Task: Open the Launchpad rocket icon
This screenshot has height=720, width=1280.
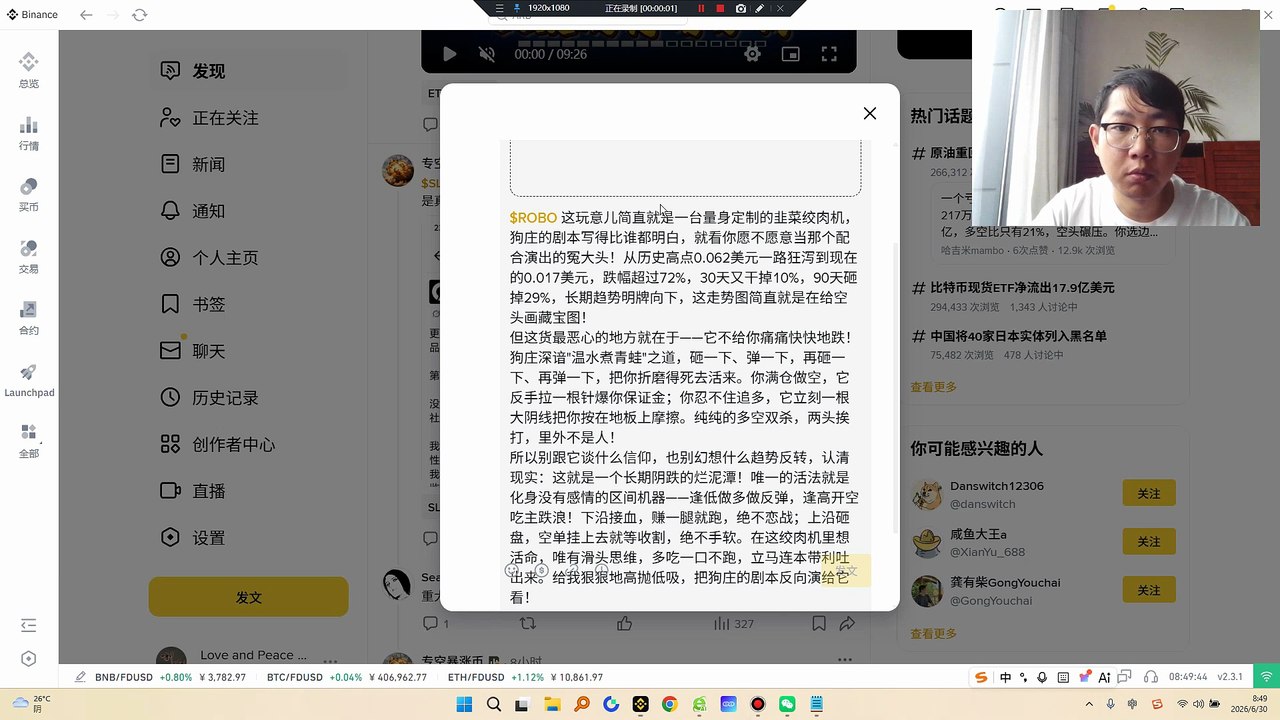Action: 28,372
